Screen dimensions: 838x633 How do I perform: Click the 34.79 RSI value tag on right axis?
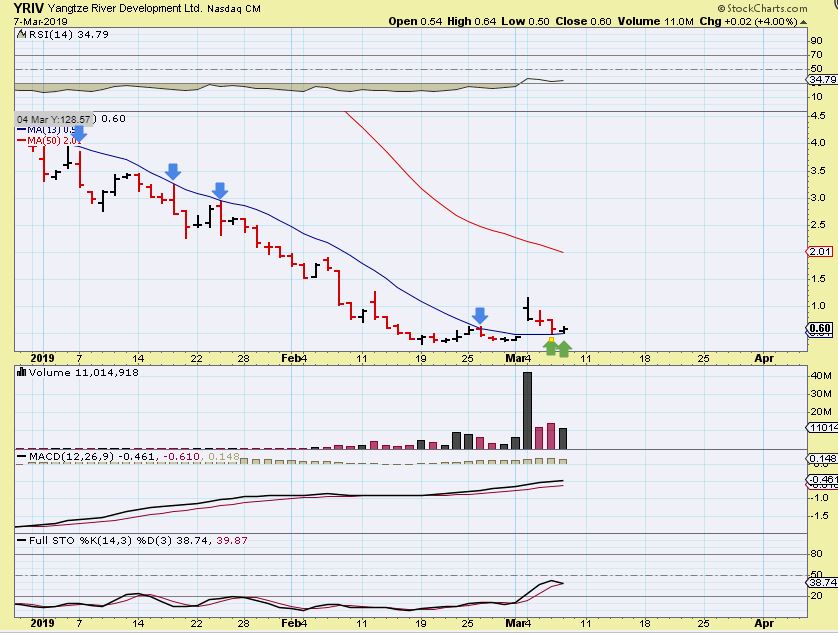pyautogui.click(x=822, y=80)
